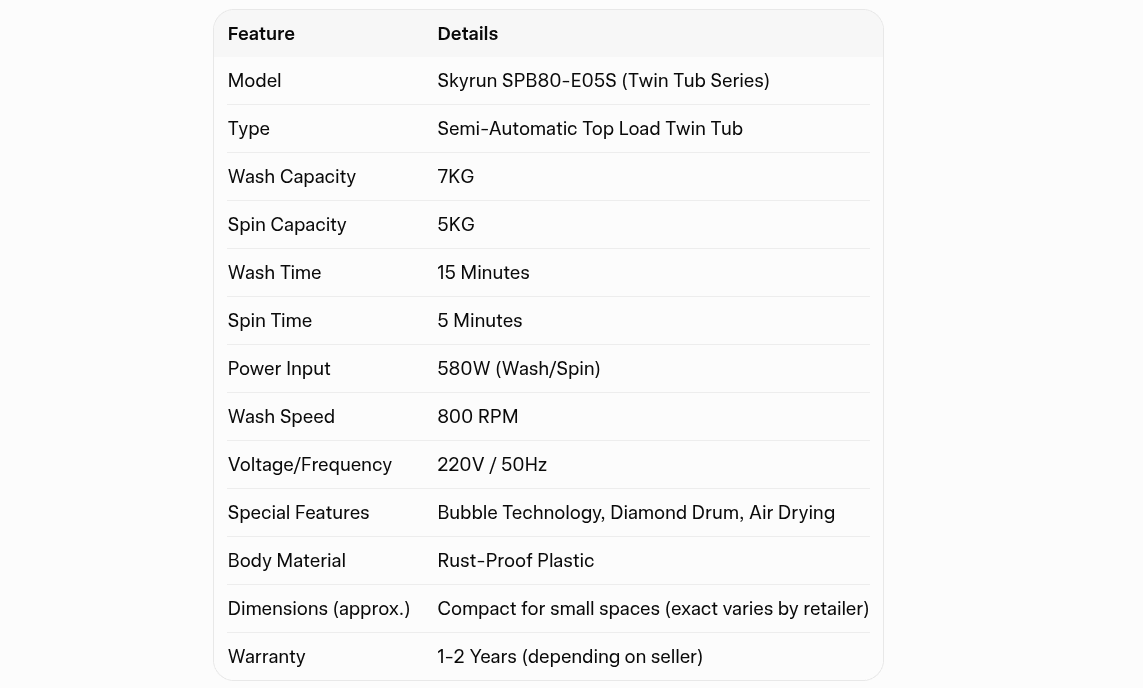1143x688 pixels.
Task: Click the Bubble Technology special features cell
Action: 635,513
